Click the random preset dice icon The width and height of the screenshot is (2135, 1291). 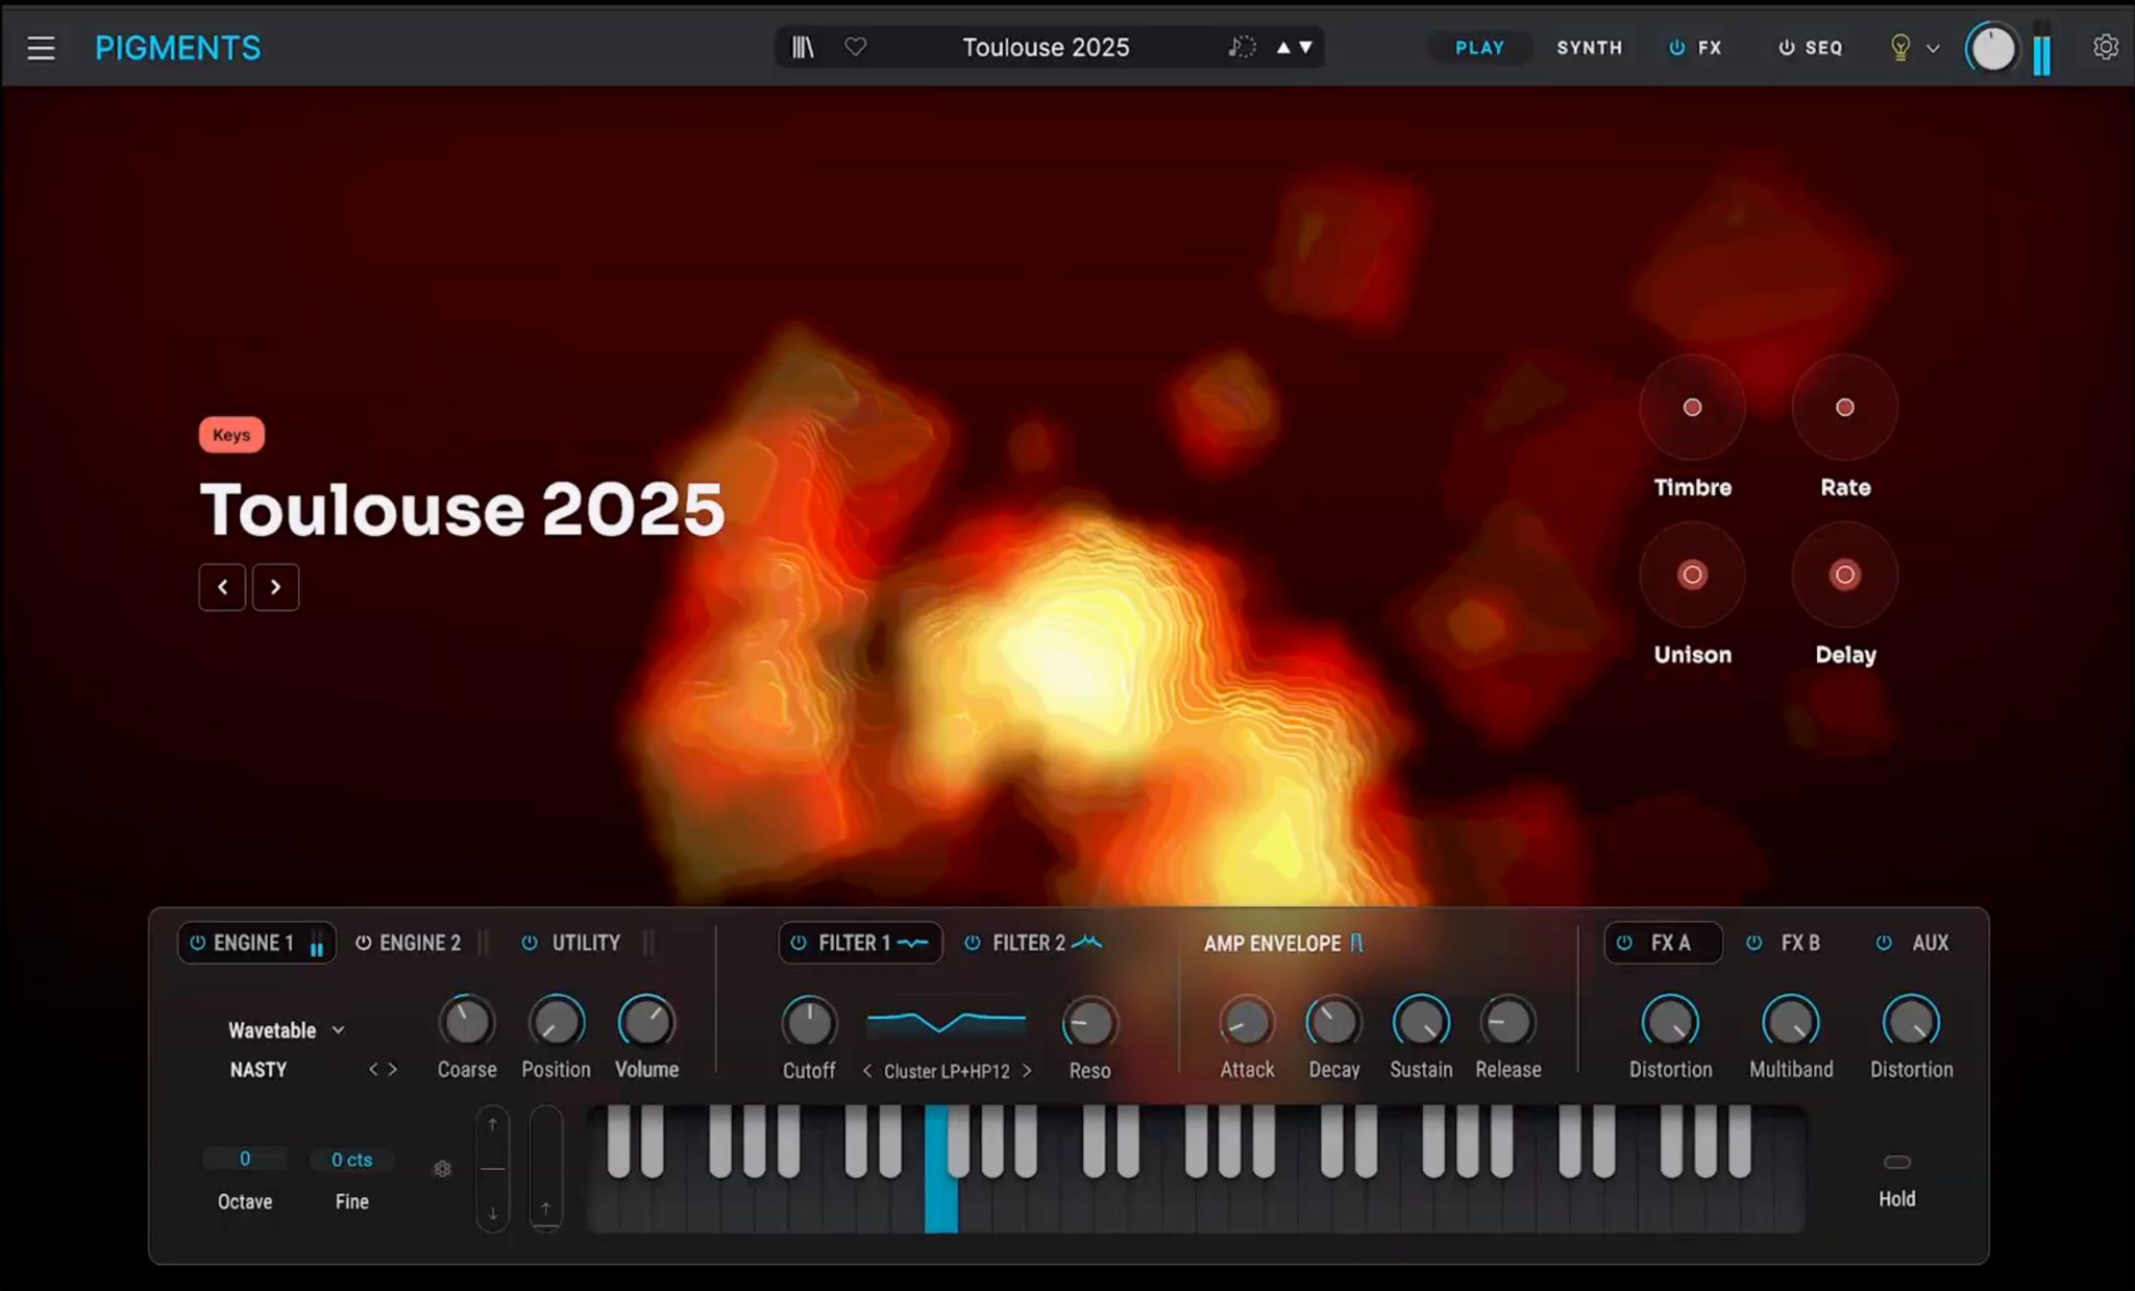coord(1242,47)
